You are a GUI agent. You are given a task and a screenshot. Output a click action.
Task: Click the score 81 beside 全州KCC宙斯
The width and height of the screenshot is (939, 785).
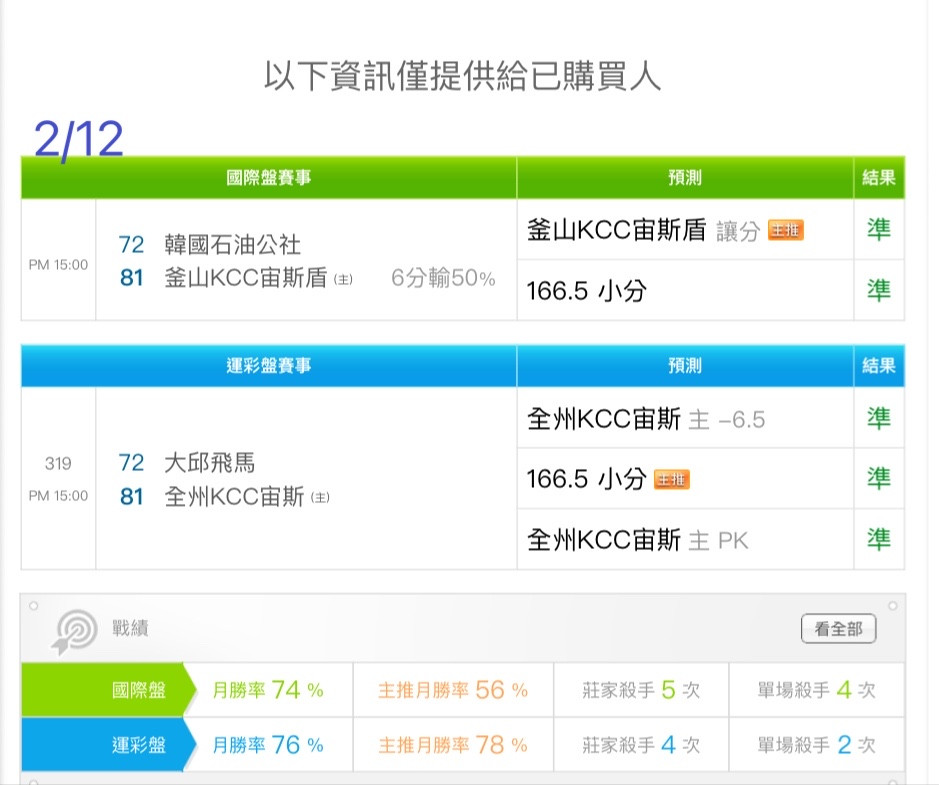(x=131, y=496)
